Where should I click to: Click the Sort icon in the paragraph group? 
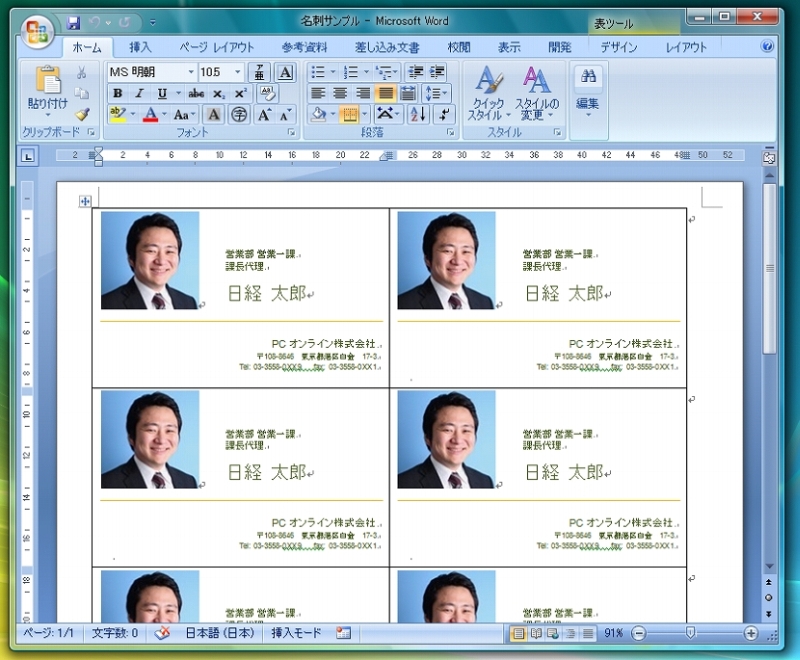[x=418, y=114]
